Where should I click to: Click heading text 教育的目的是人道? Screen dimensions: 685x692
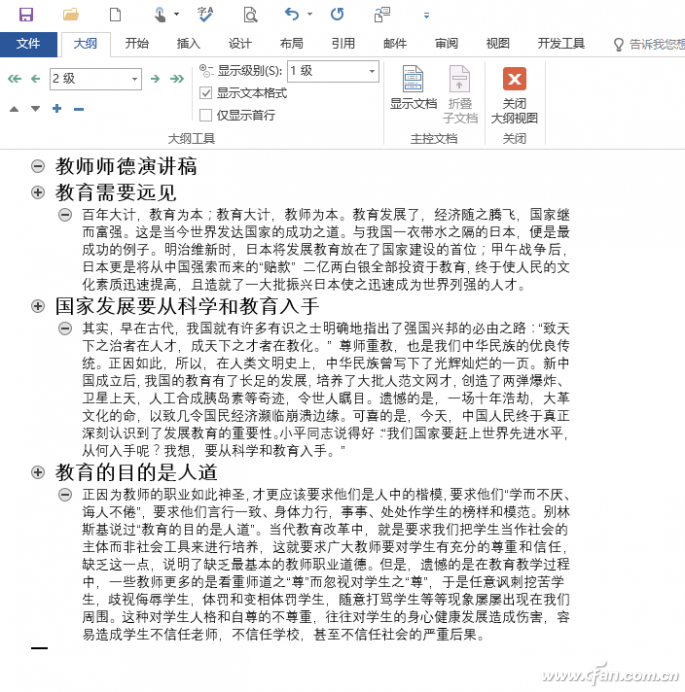tap(136, 472)
